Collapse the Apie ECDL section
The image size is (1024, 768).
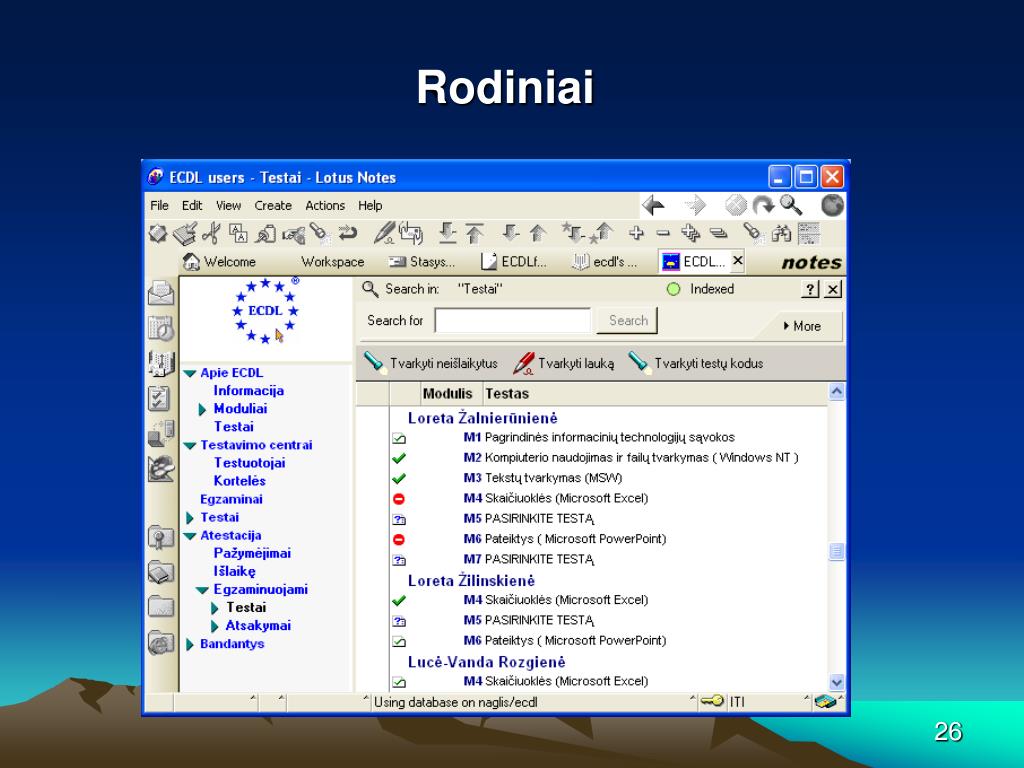(190, 374)
